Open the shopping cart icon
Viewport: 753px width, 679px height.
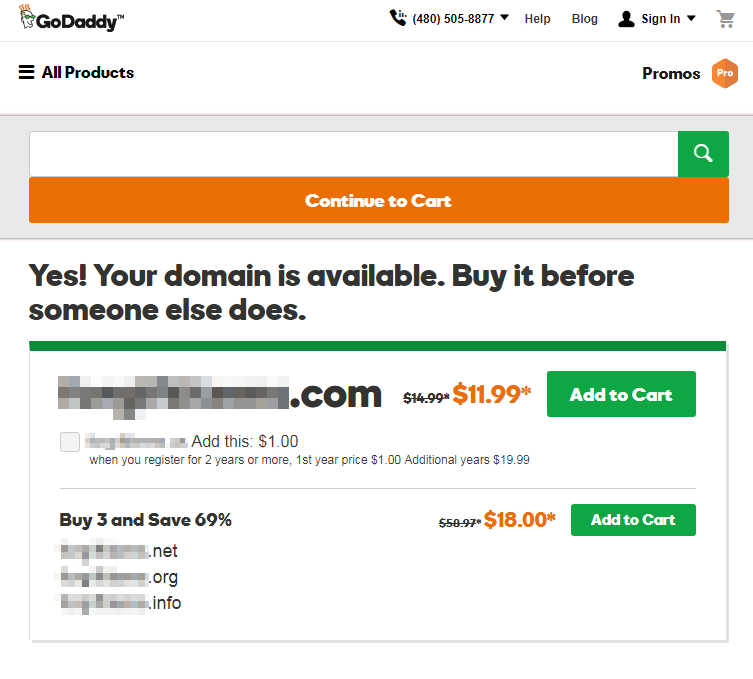725,19
